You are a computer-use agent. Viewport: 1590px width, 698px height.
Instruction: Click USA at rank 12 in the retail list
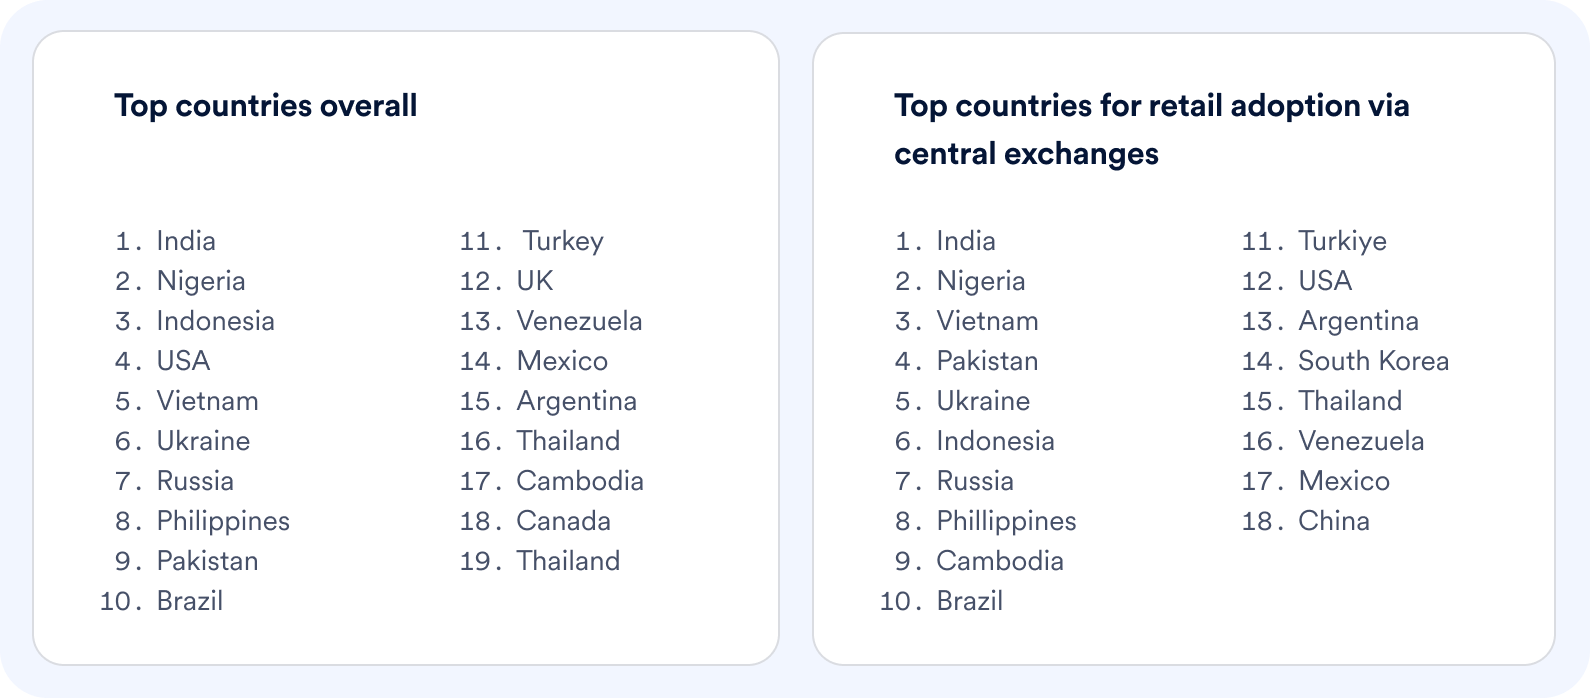click(x=1325, y=281)
